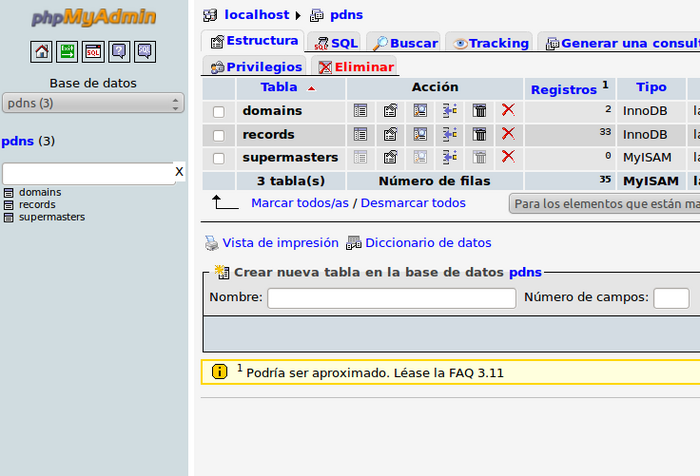Focus the Nombre new table field
Viewport: 700px width, 476px height.
(x=392, y=298)
